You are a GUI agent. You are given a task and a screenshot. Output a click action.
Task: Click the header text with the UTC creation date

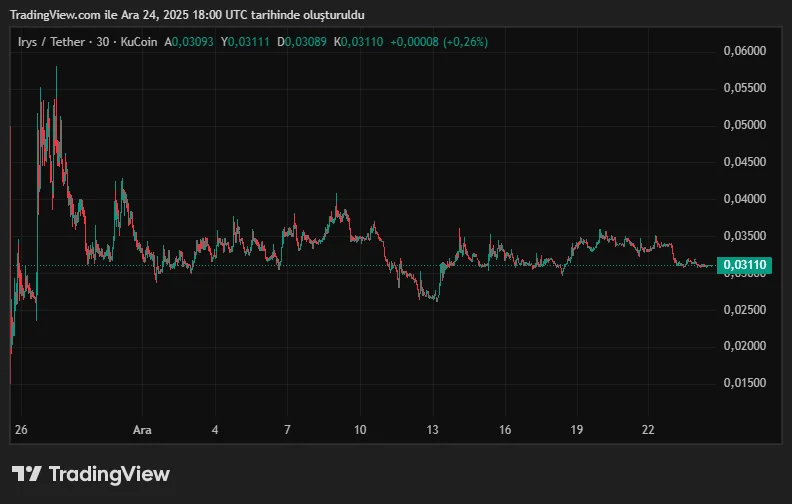pyautogui.click(x=187, y=15)
